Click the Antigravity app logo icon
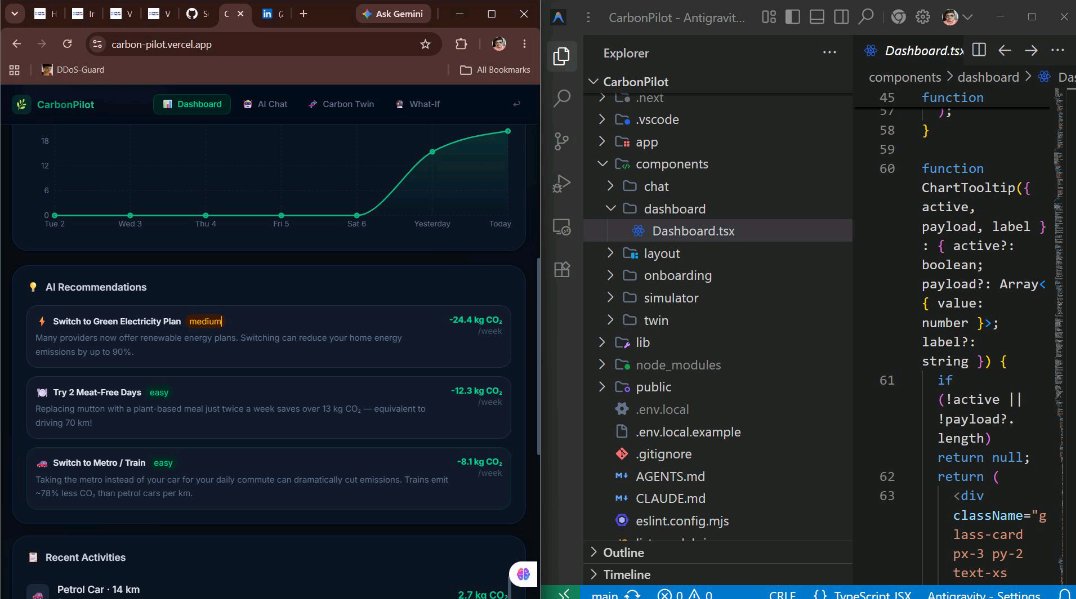This screenshot has height=599, width=1076. 559,17
